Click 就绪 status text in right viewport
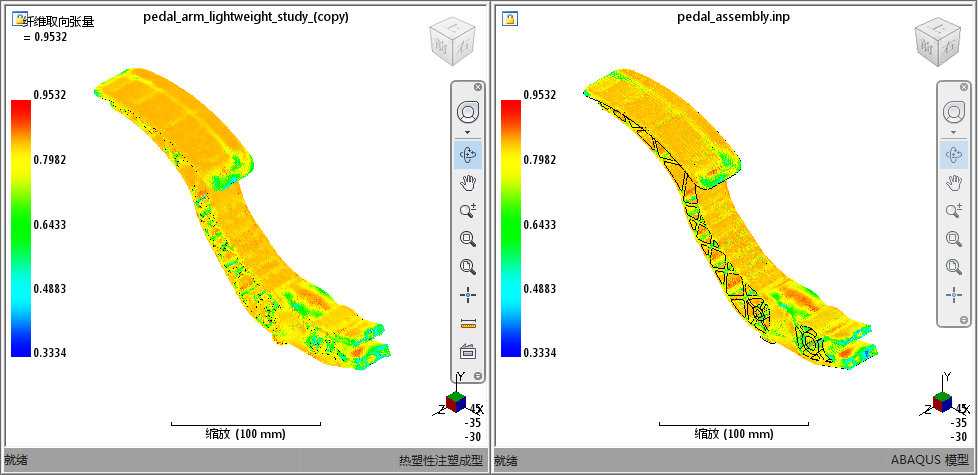978x475 pixels. click(506, 461)
